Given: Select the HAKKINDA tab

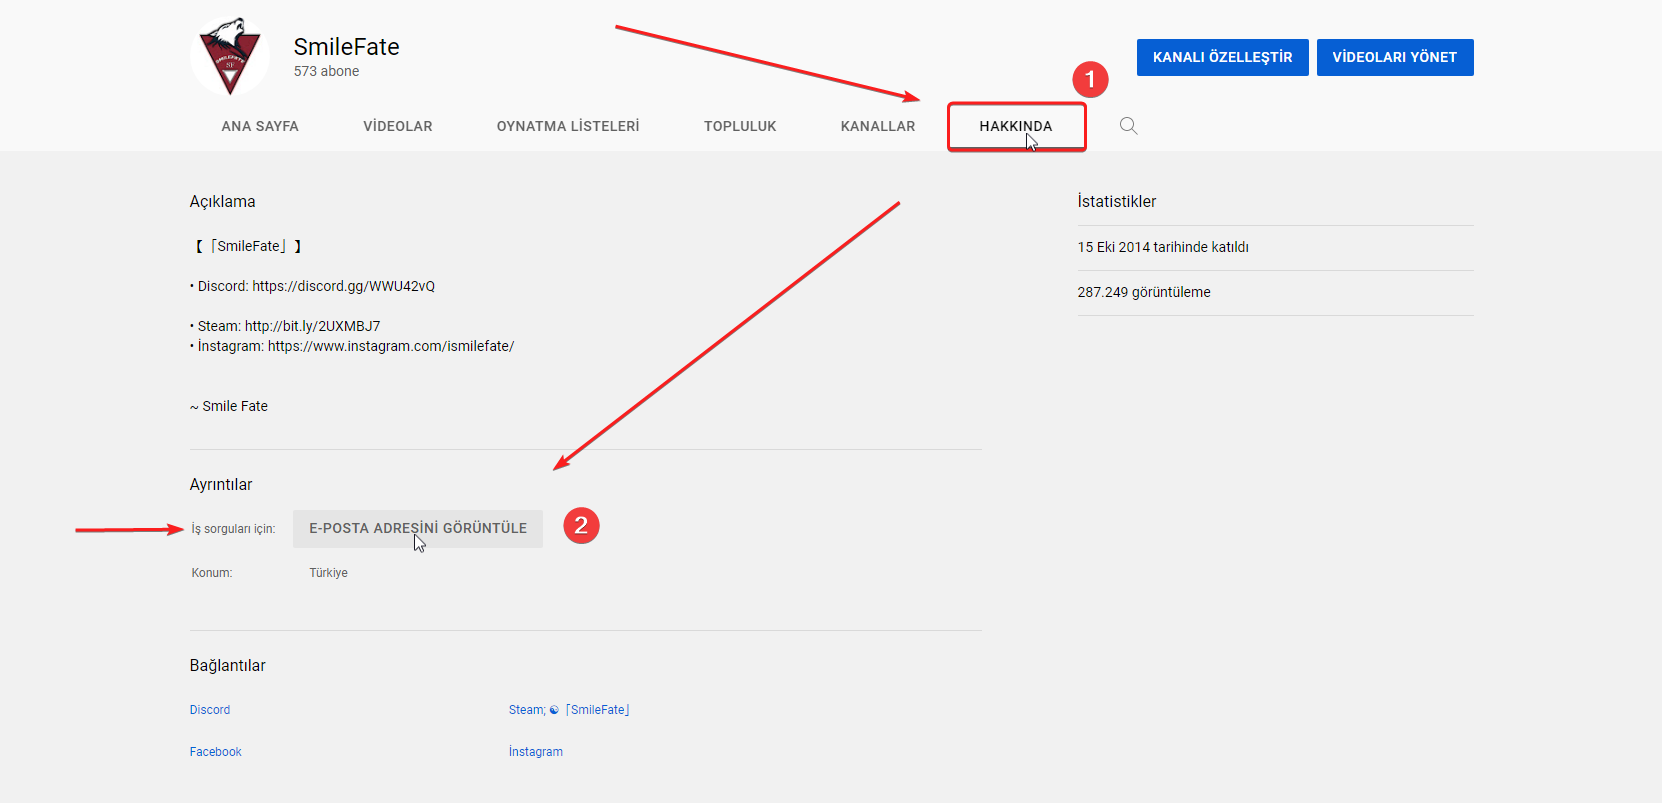Looking at the screenshot, I should pyautogui.click(x=1015, y=126).
